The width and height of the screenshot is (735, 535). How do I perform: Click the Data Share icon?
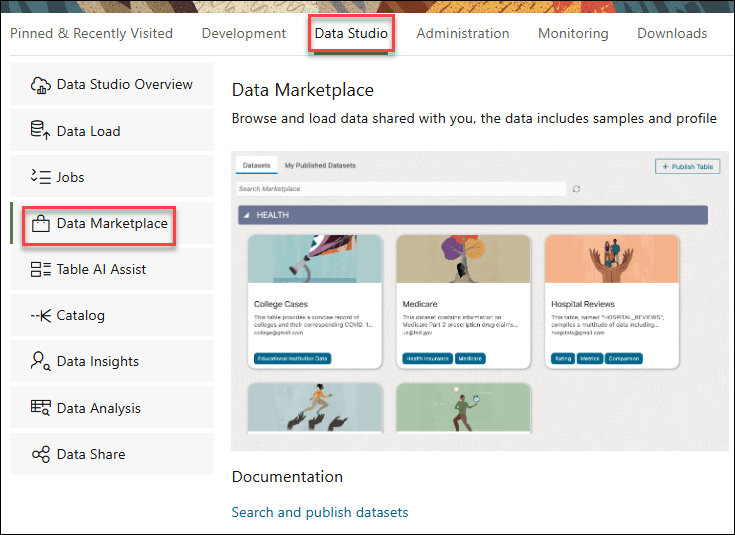click(41, 454)
